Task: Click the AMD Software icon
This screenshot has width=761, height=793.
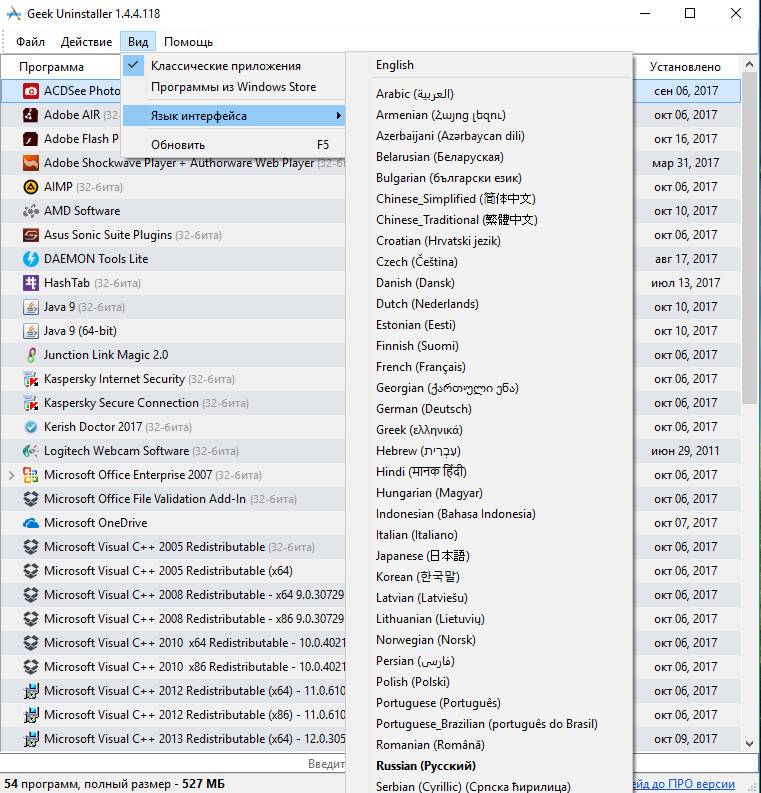Action: 31,211
